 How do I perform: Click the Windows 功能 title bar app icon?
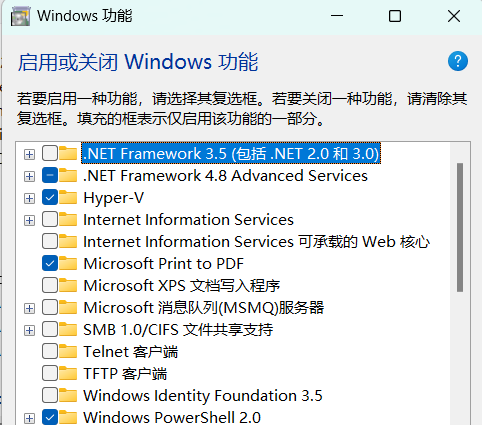click(20, 16)
